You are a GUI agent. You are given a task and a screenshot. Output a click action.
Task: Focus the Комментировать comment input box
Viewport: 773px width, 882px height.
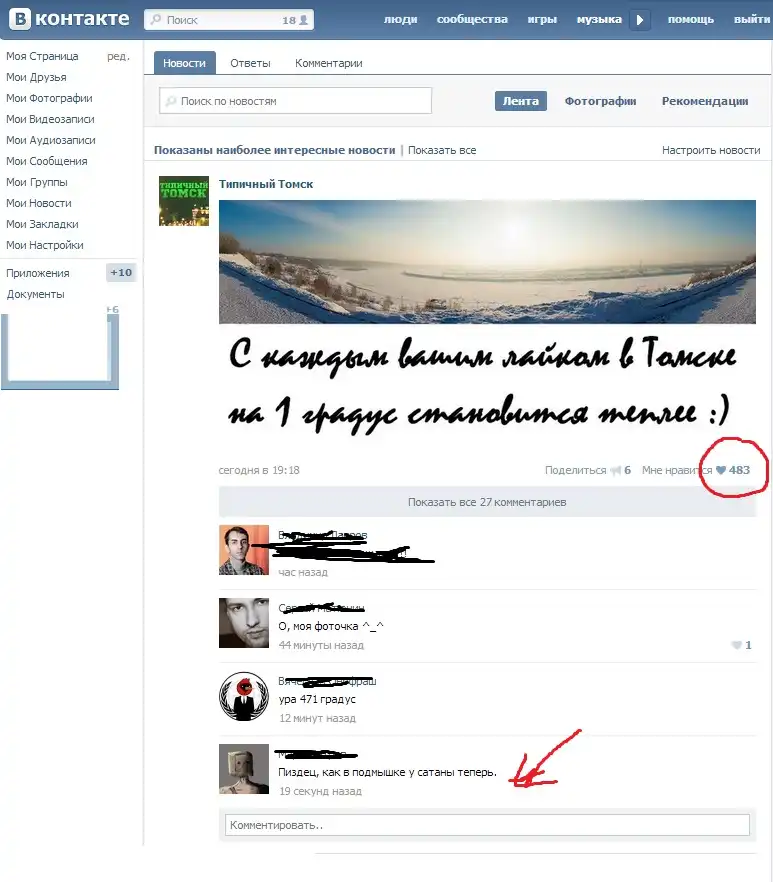click(x=484, y=825)
